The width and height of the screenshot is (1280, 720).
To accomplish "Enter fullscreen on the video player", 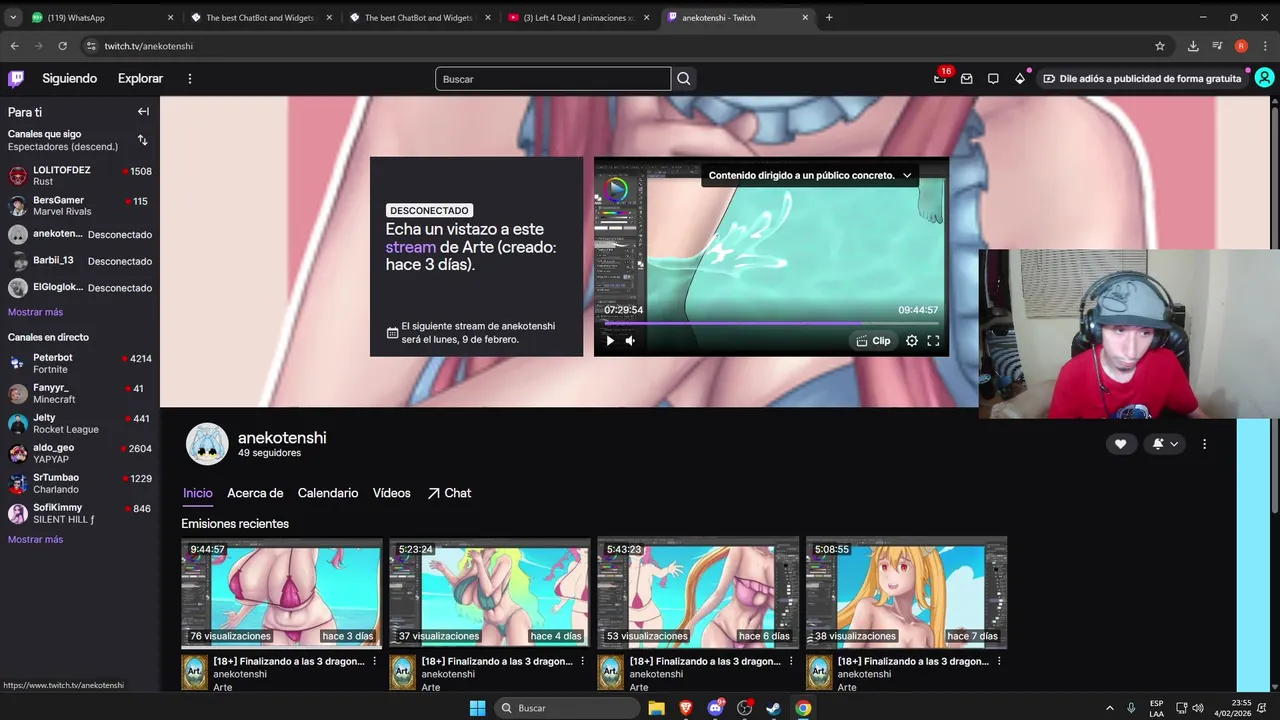I will 933,341.
